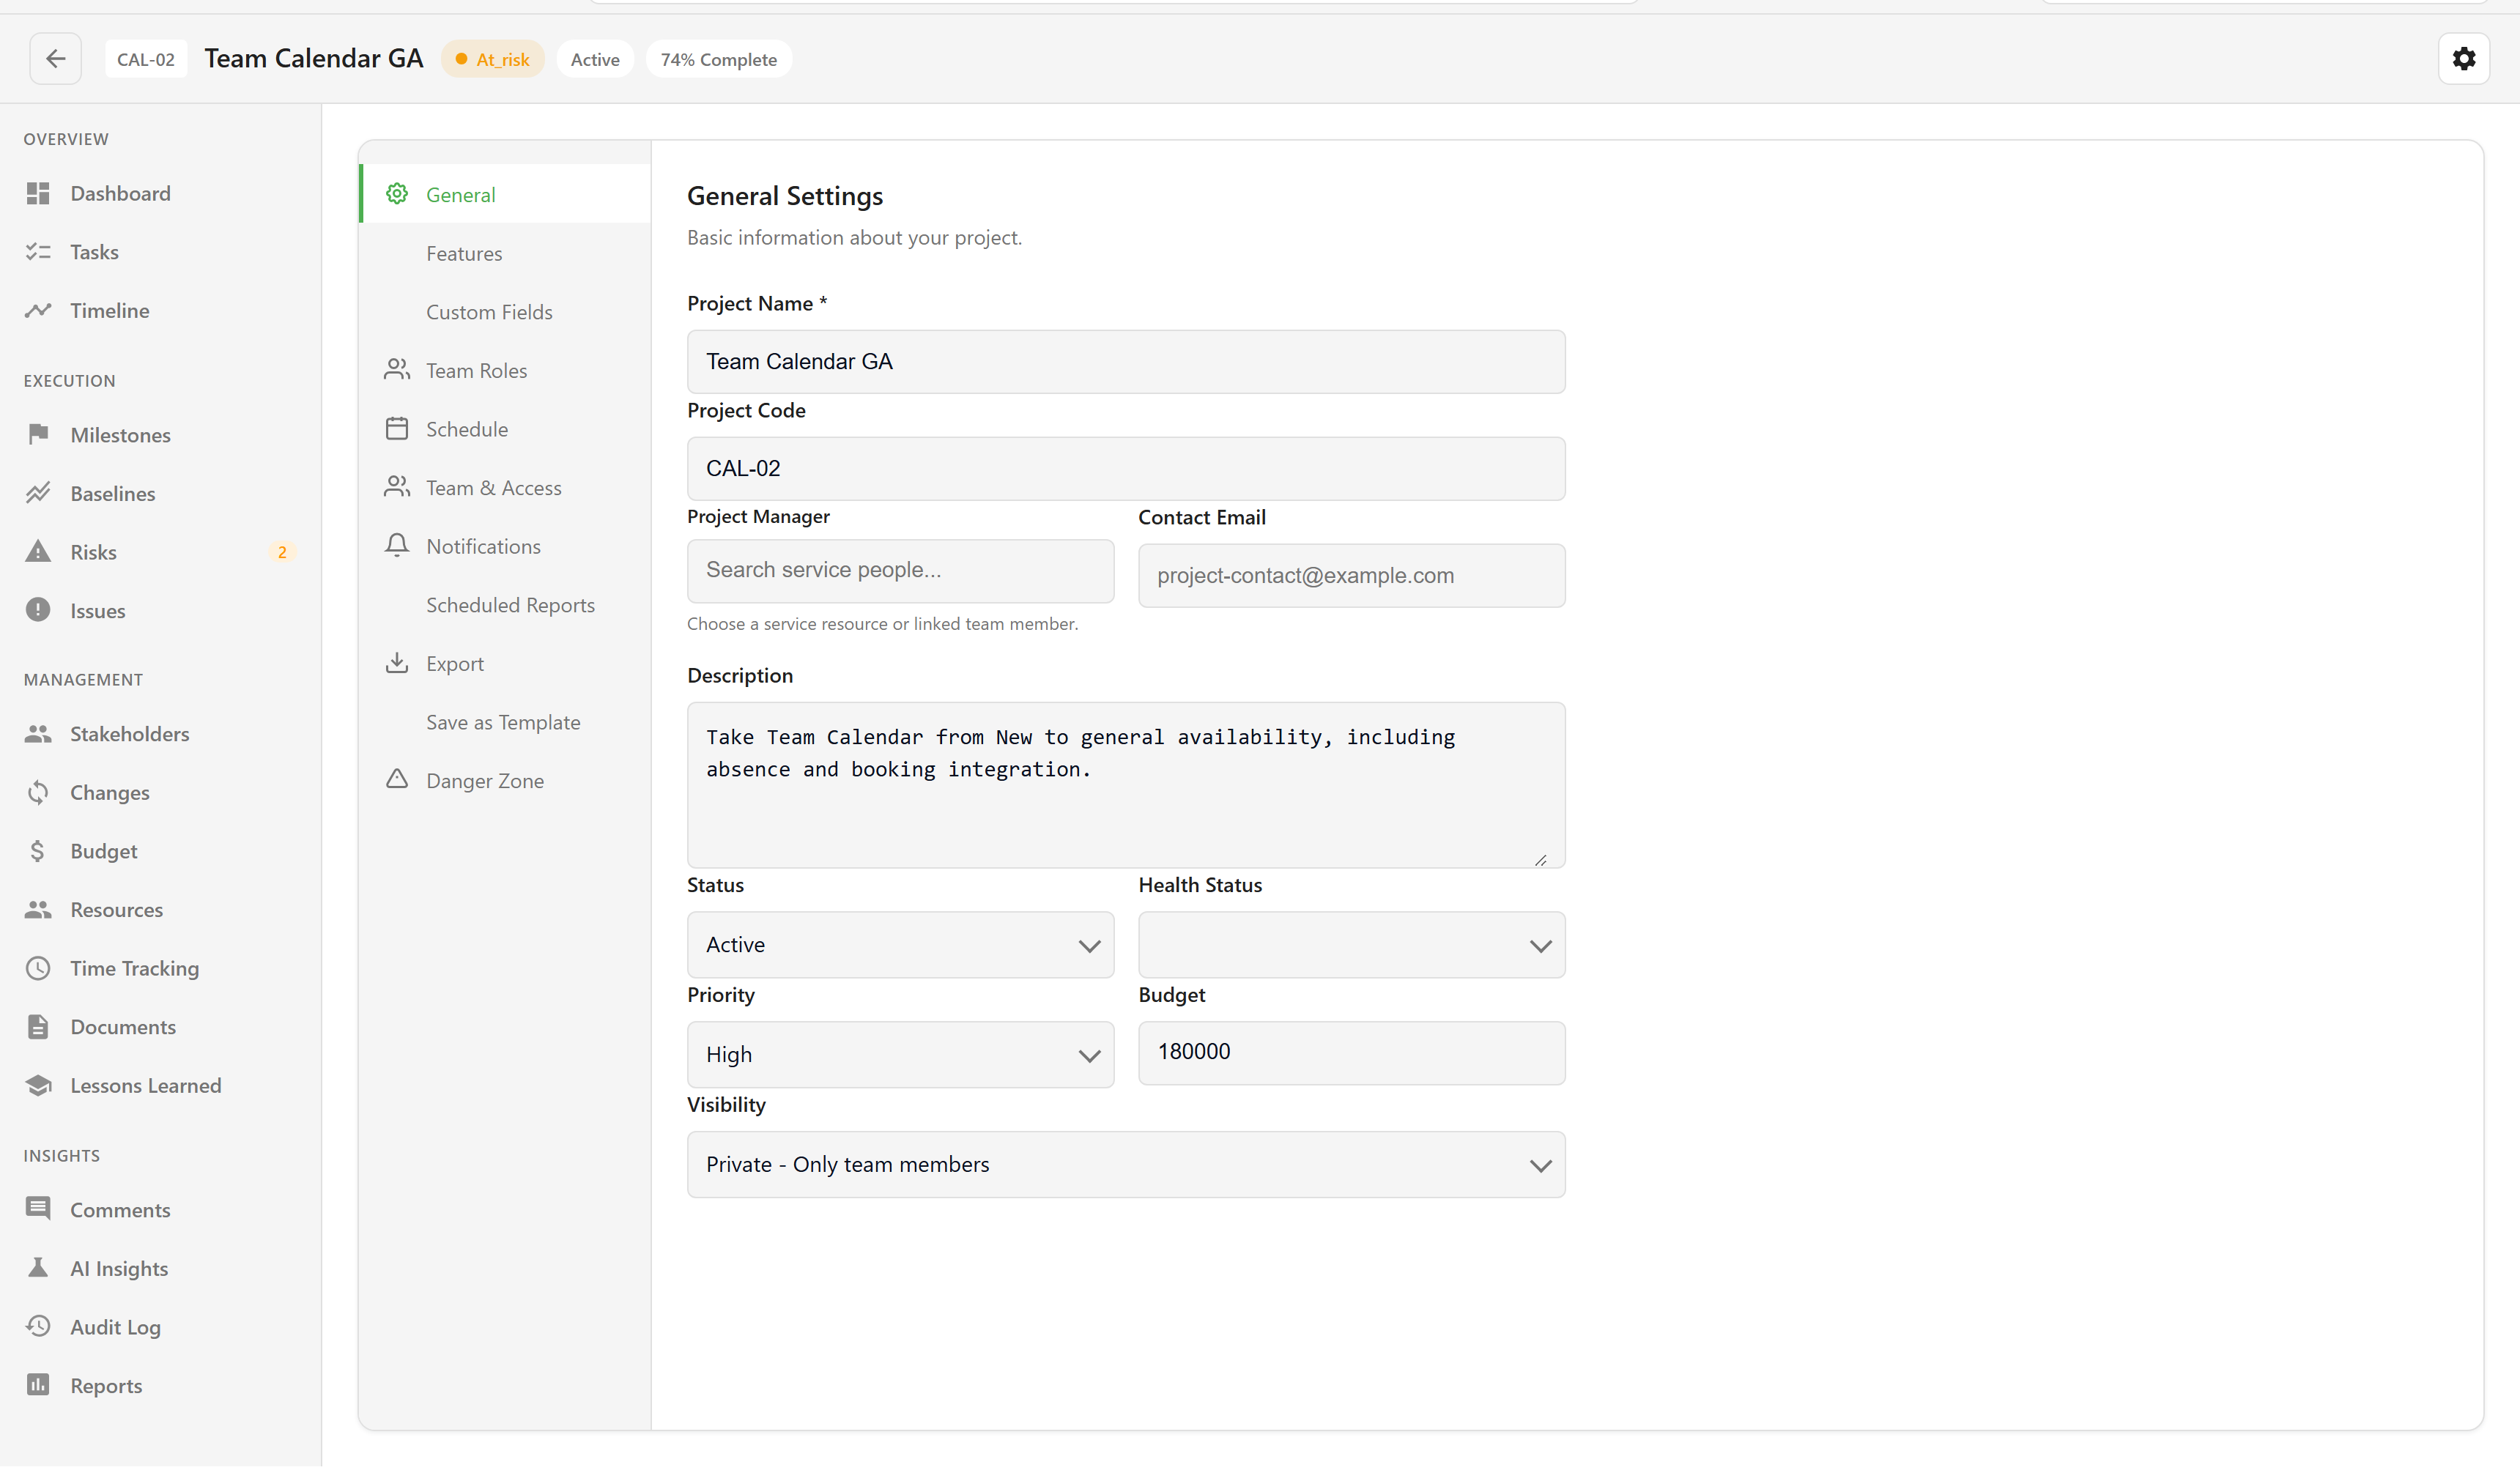The image size is (2520, 1481).
Task: Click the Budget amount field
Action: coord(1351,1053)
